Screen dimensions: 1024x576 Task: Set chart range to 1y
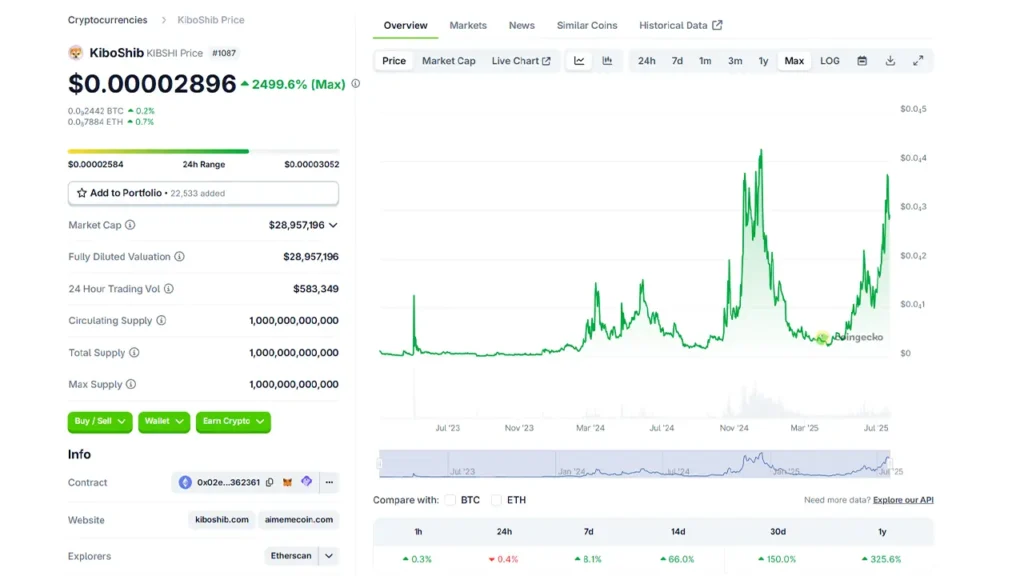[x=763, y=61]
